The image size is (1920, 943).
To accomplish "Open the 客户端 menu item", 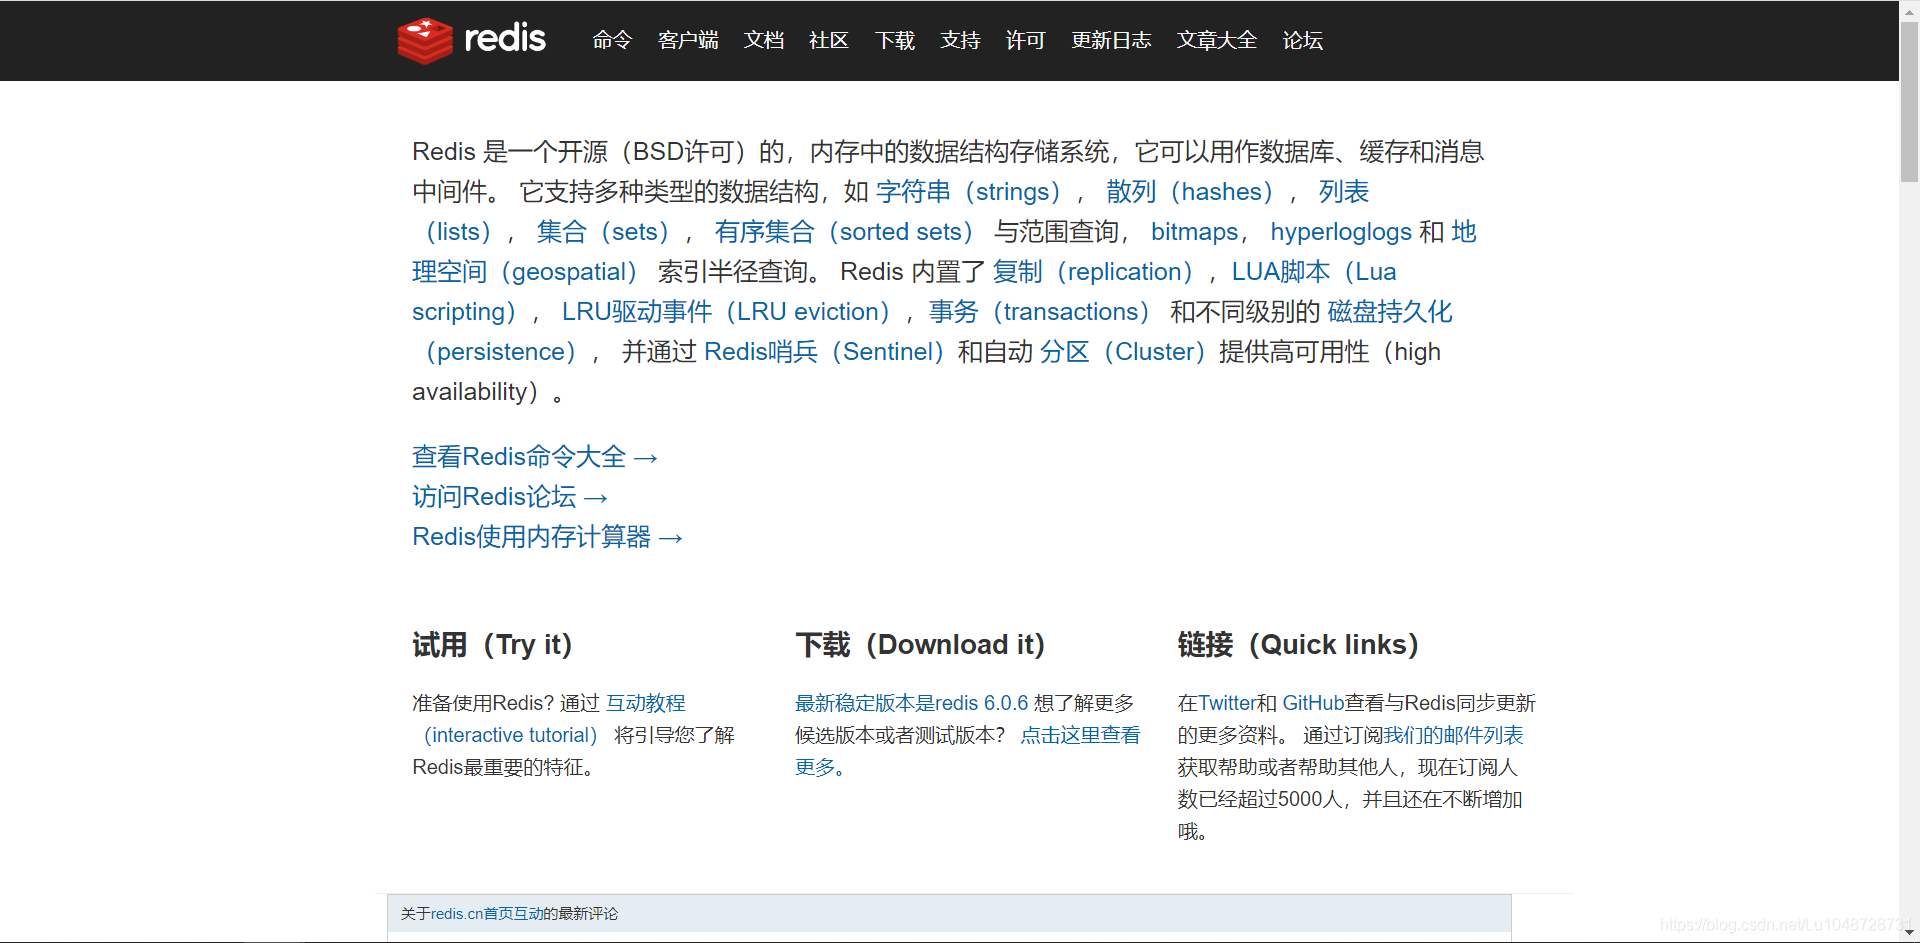I will 688,40.
